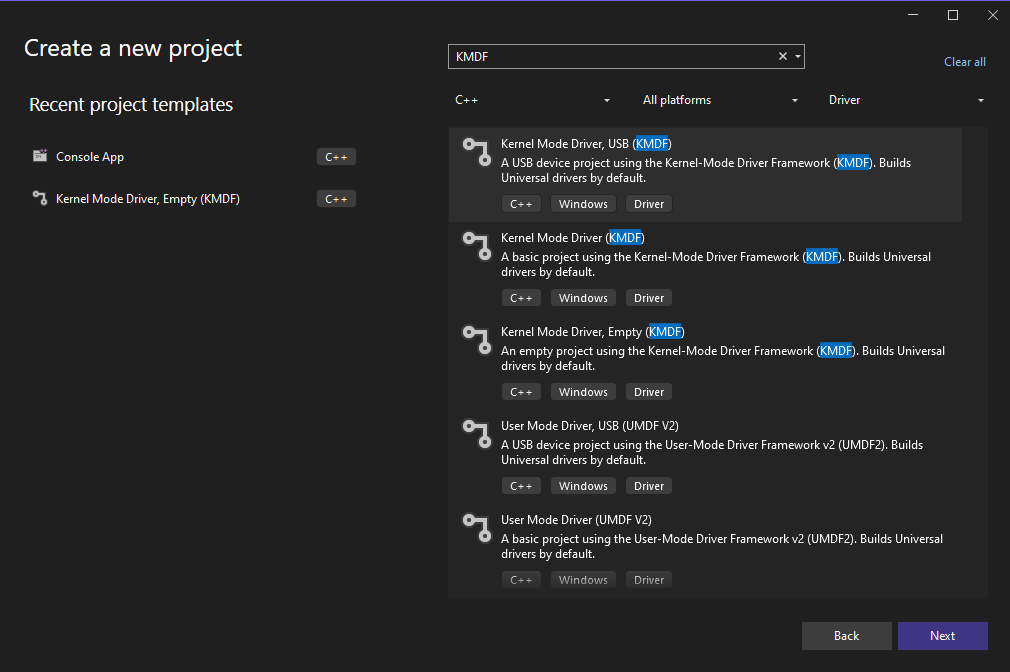Click description 'An empty project using the Kernel-Mode'
Image resolution: width=1010 pixels, height=672 pixels.
tap(723, 358)
